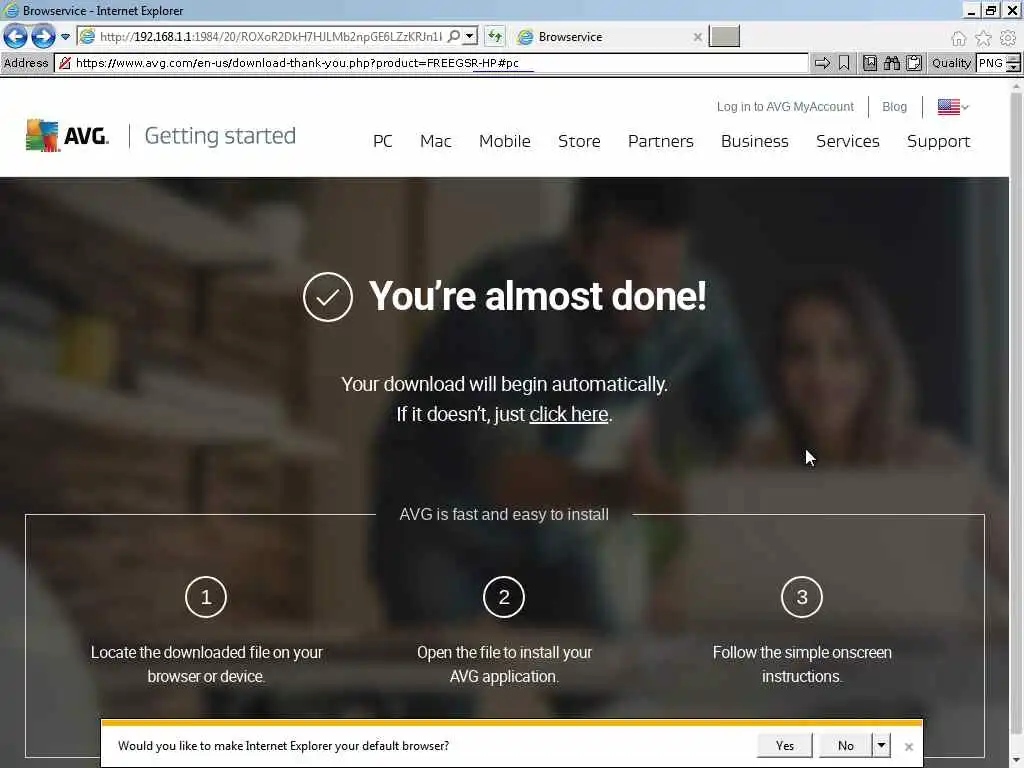Click 'Locate the downloaded file' step text
The width and height of the screenshot is (1024, 768).
coord(206,664)
